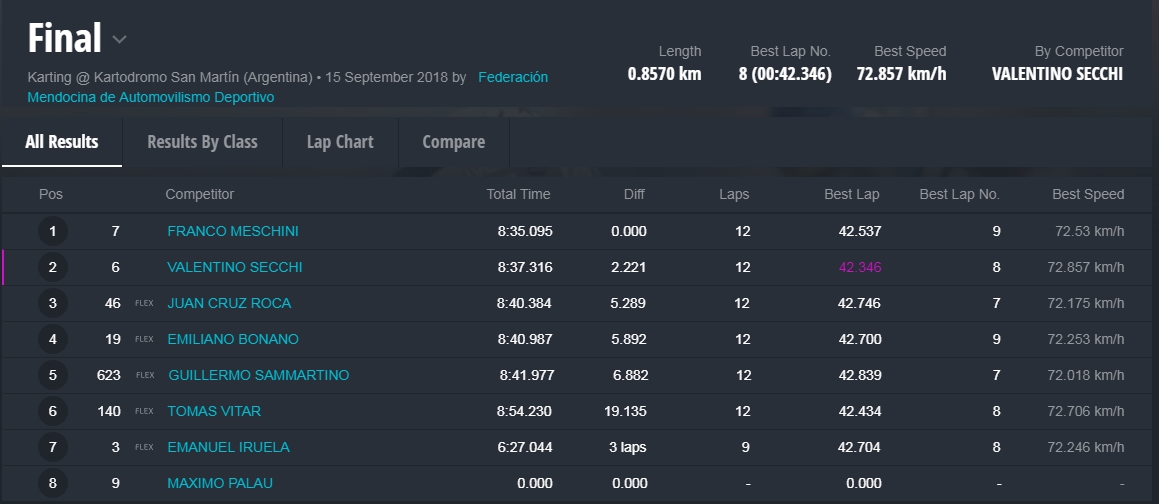The height and width of the screenshot is (504, 1159).
Task: Click the Best Lap column header
Action: (853, 194)
